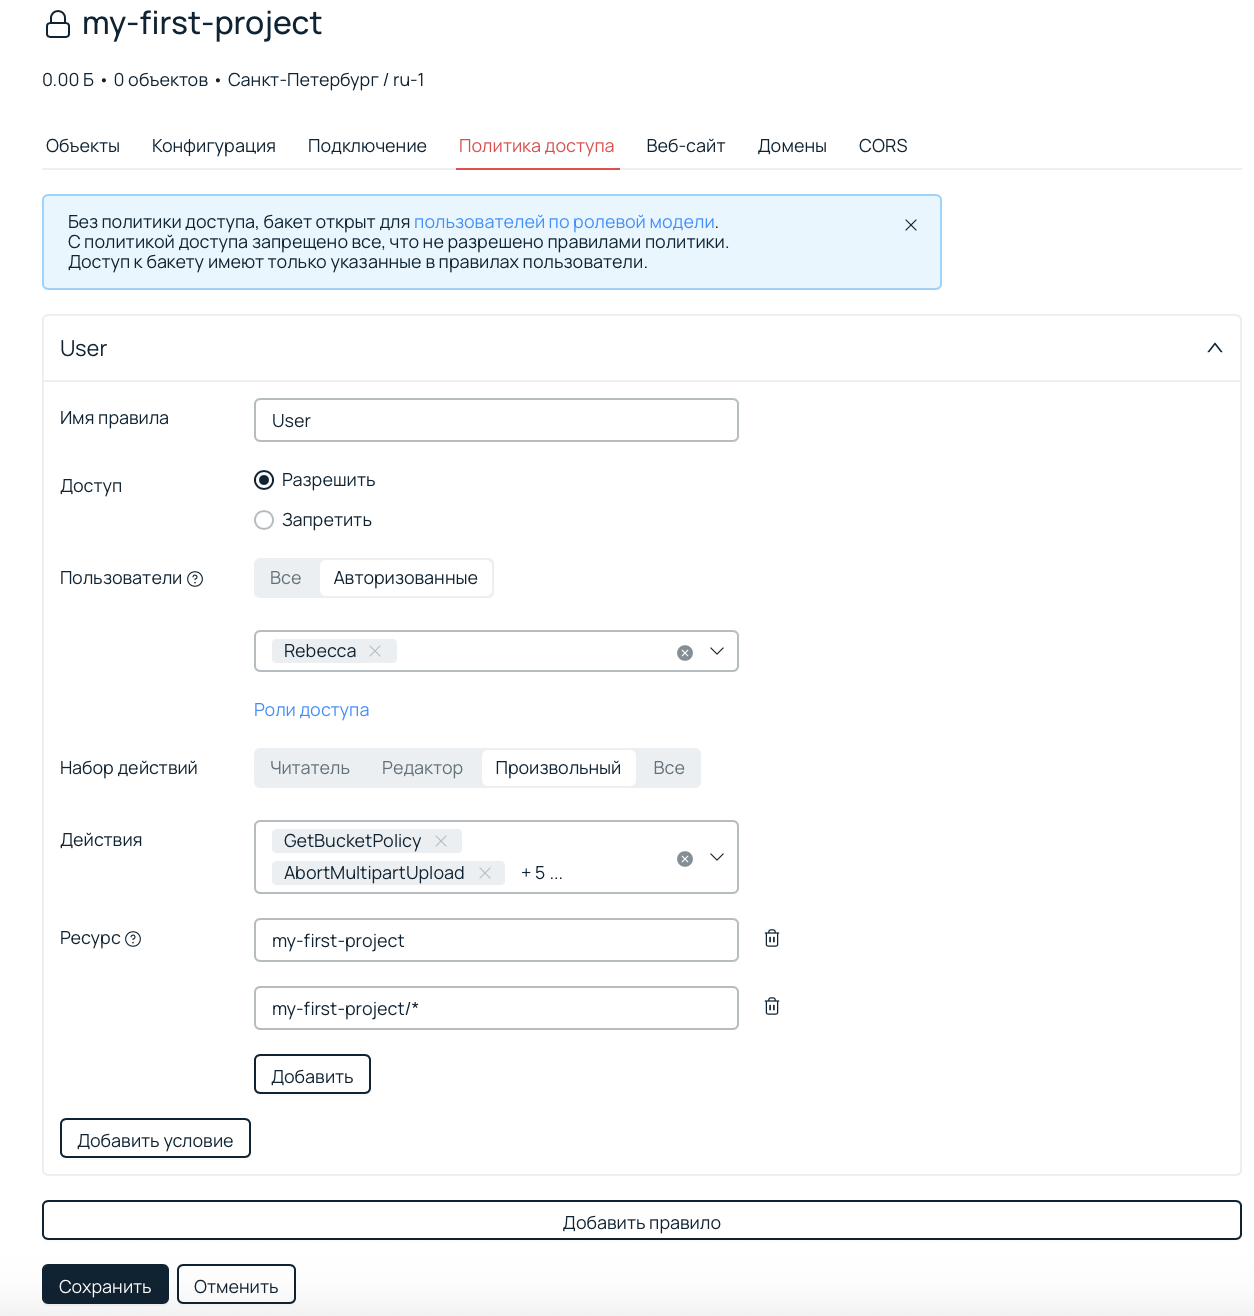Dismiss the access policy info banner

point(910,225)
